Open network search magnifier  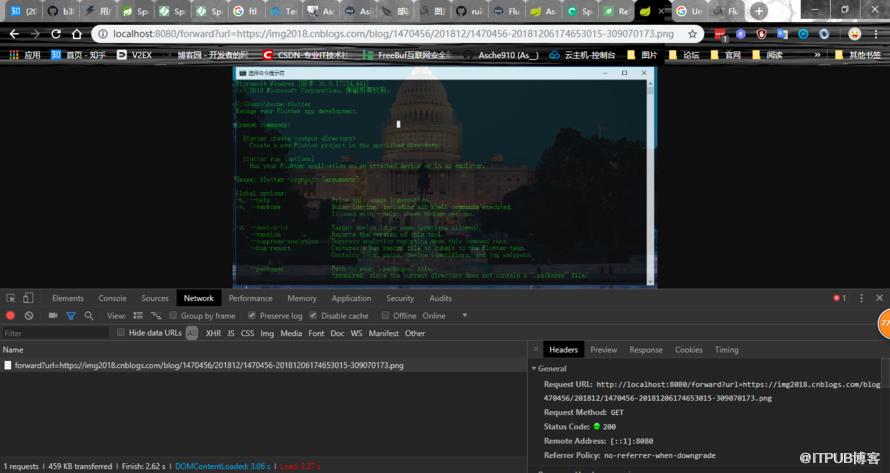[x=89, y=316]
